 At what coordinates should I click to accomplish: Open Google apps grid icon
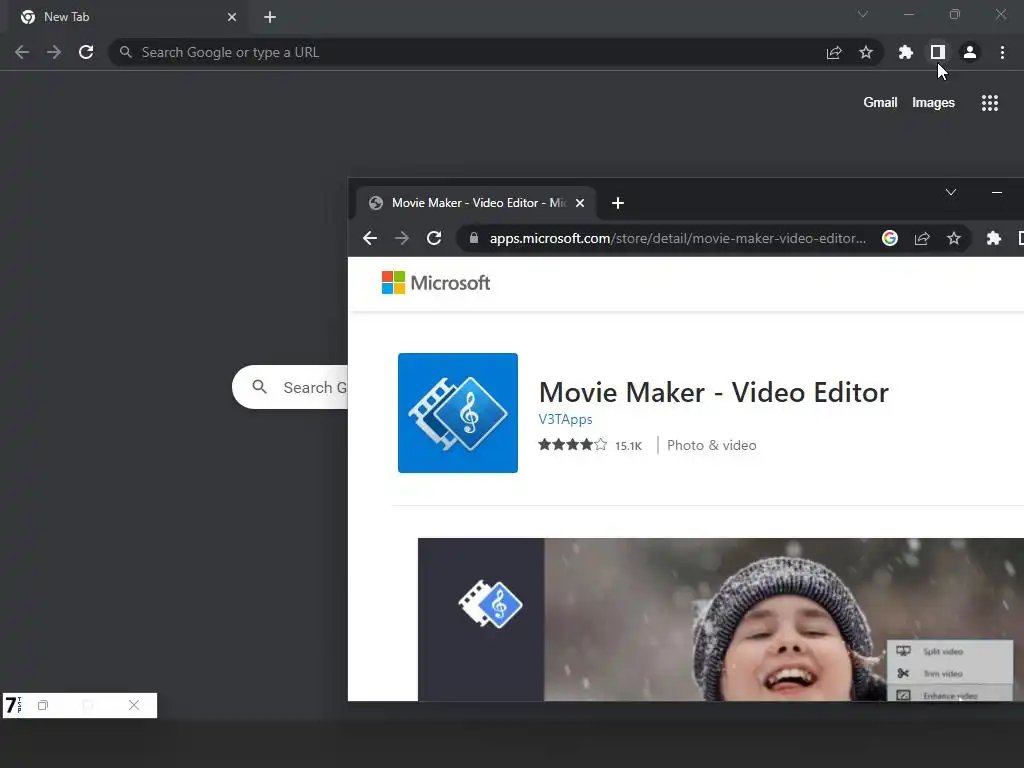pyautogui.click(x=989, y=103)
